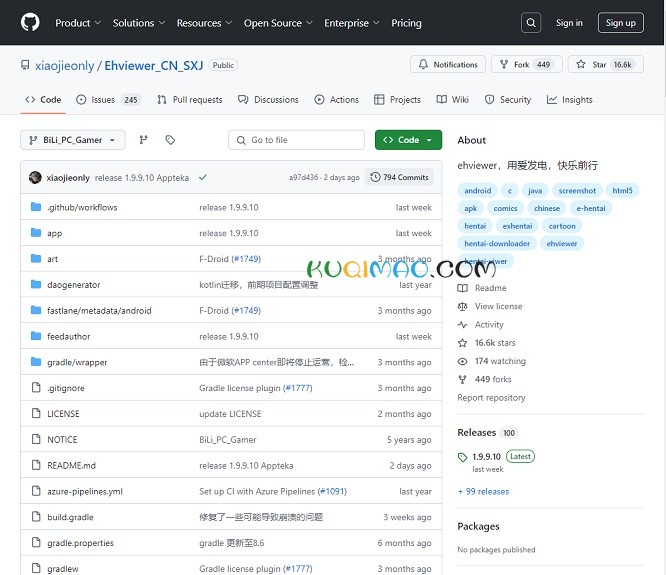Switch to the Pull requests tab

click(189, 99)
